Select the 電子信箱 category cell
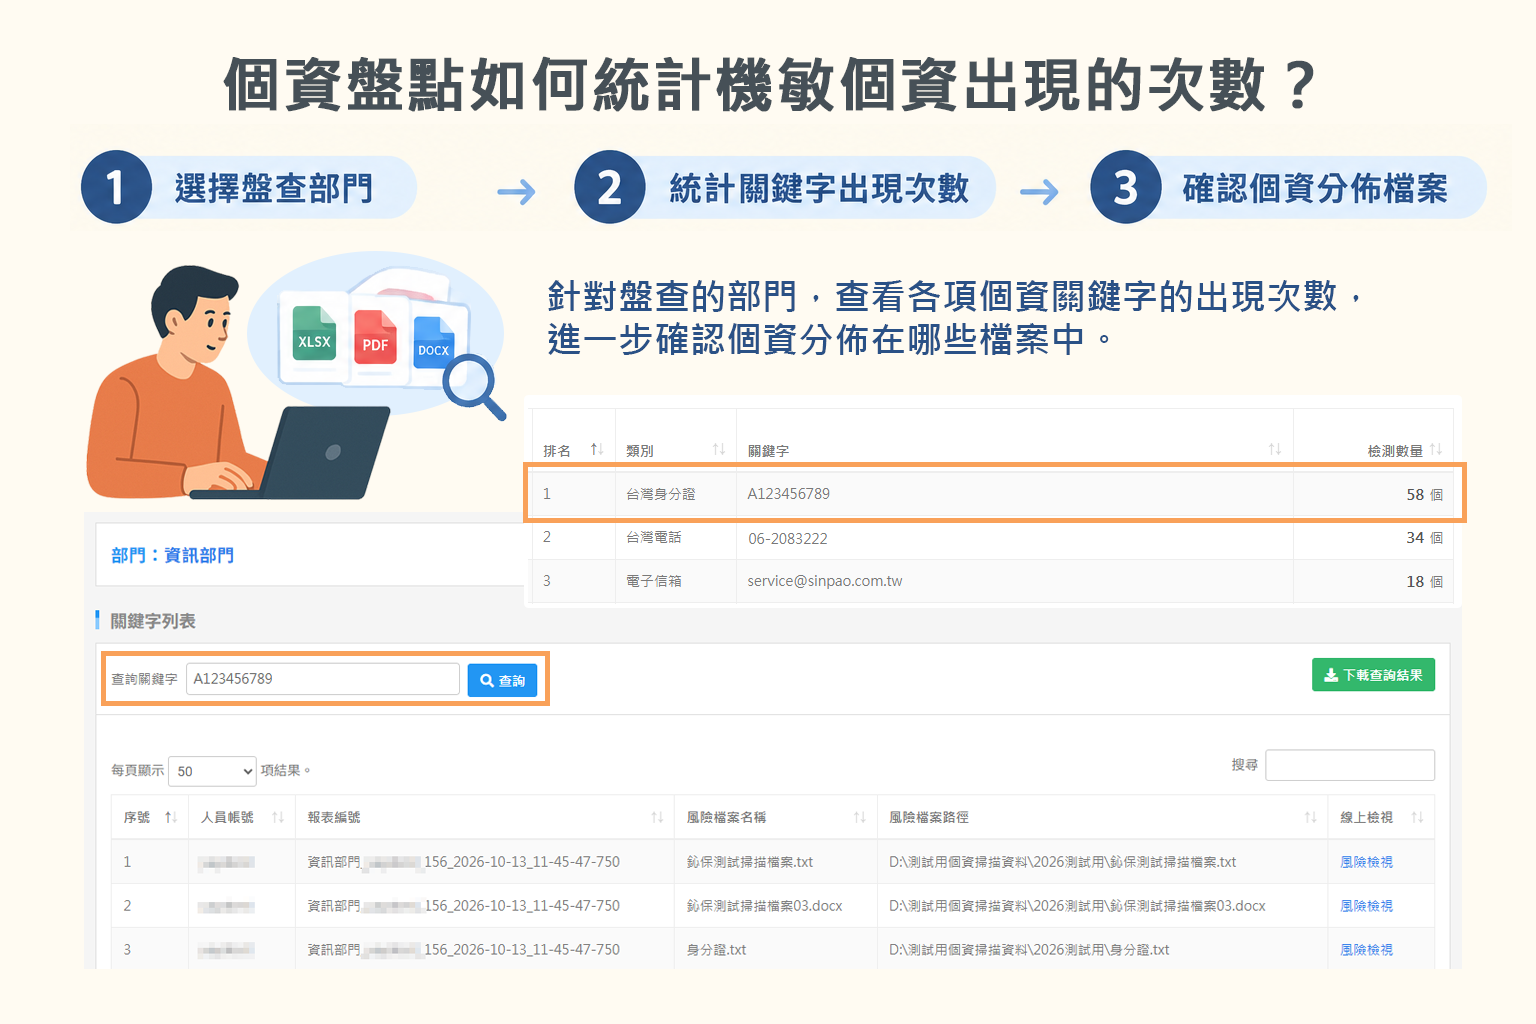This screenshot has width=1536, height=1024. coord(653,581)
